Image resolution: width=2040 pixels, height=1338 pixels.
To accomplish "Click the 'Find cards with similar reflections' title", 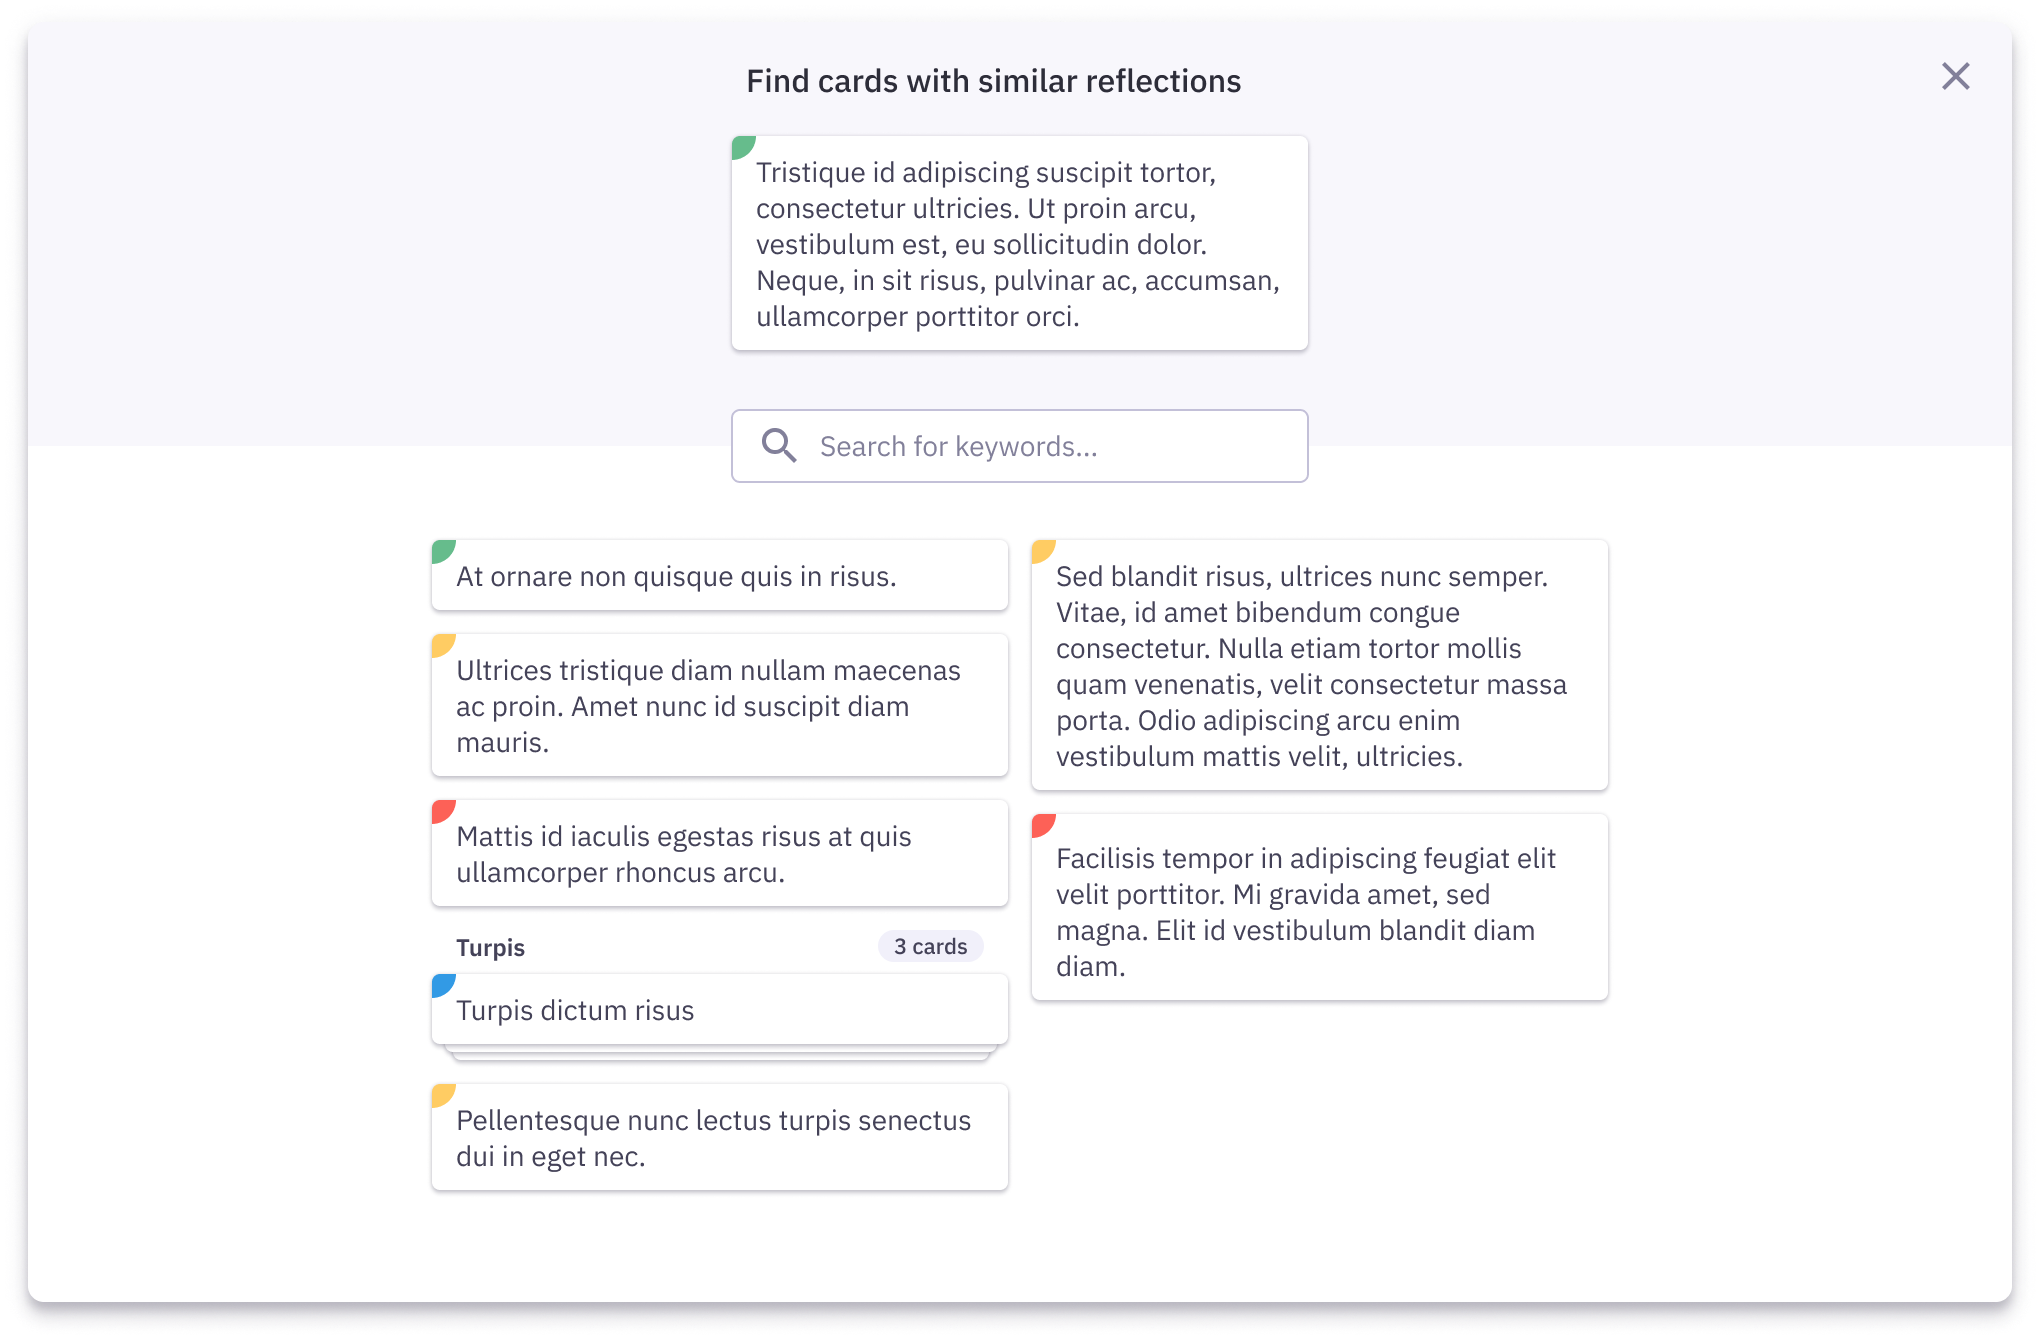I will [x=993, y=80].
